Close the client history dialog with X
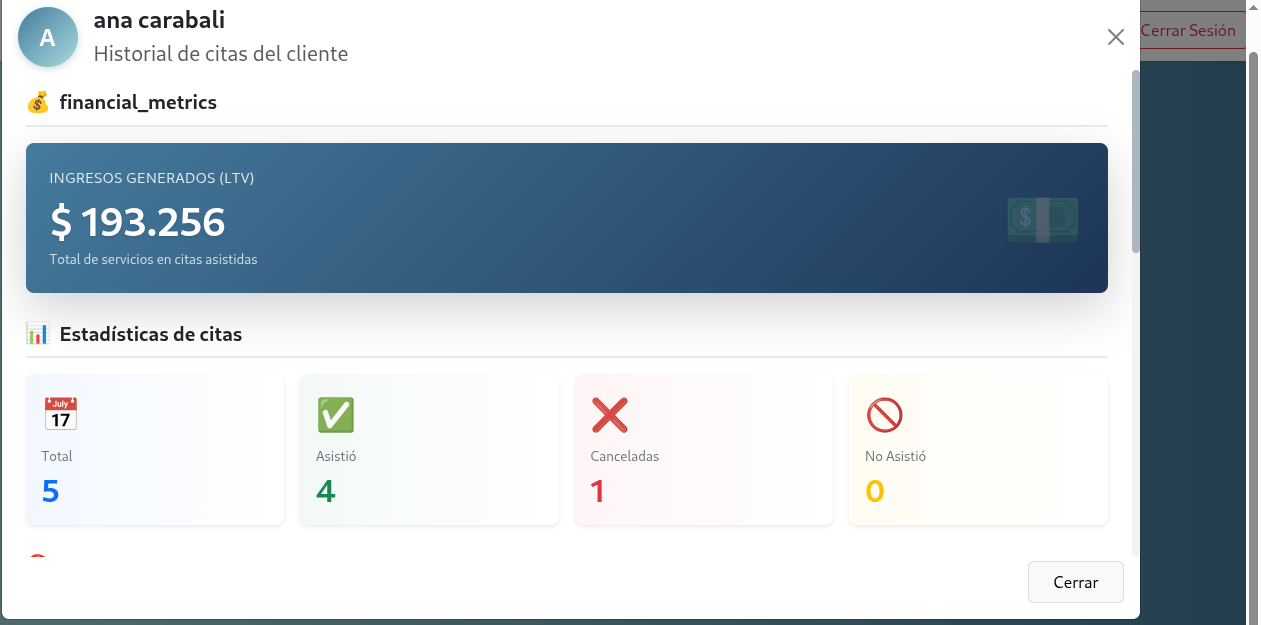 (1116, 38)
